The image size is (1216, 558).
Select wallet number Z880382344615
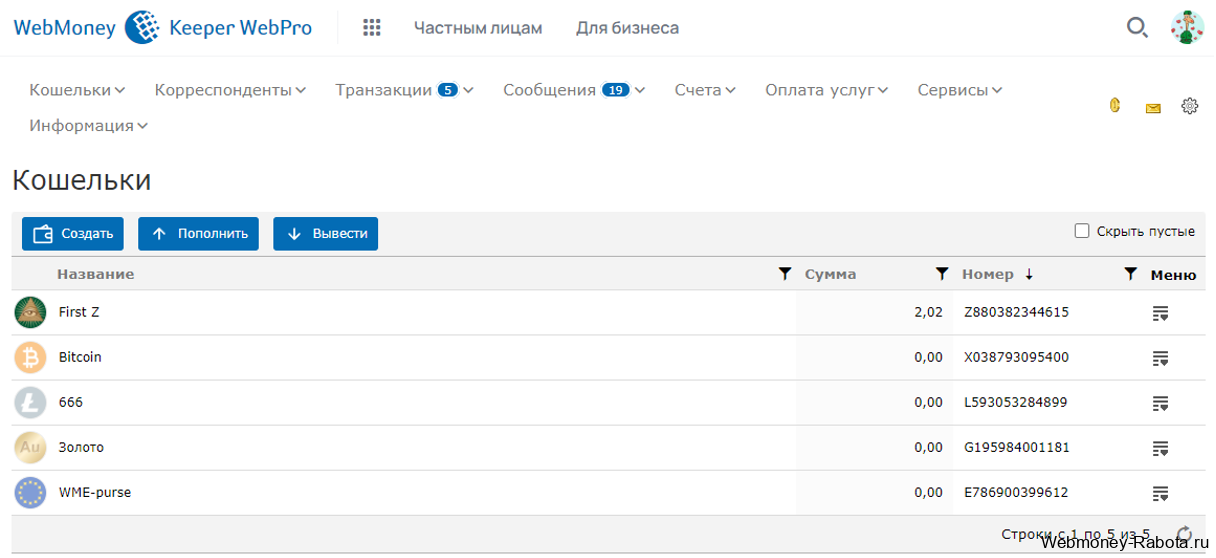(1016, 312)
